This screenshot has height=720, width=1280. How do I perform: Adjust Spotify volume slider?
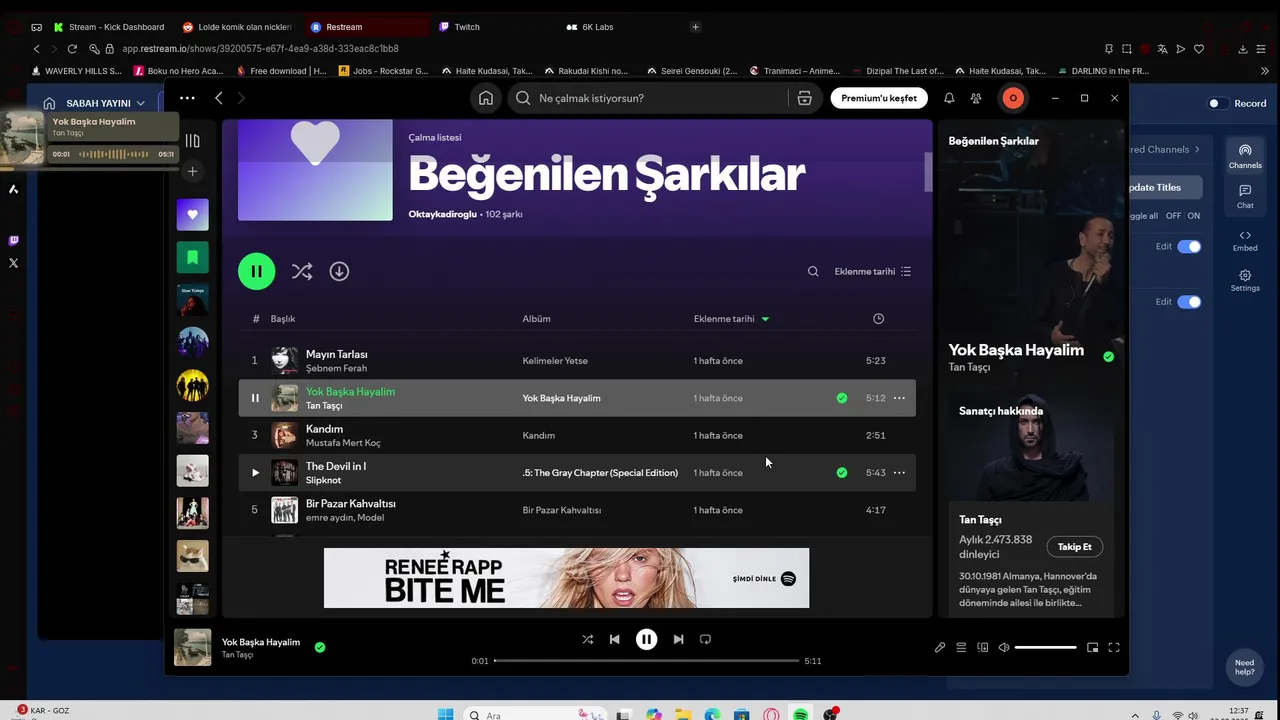[x=1045, y=647]
